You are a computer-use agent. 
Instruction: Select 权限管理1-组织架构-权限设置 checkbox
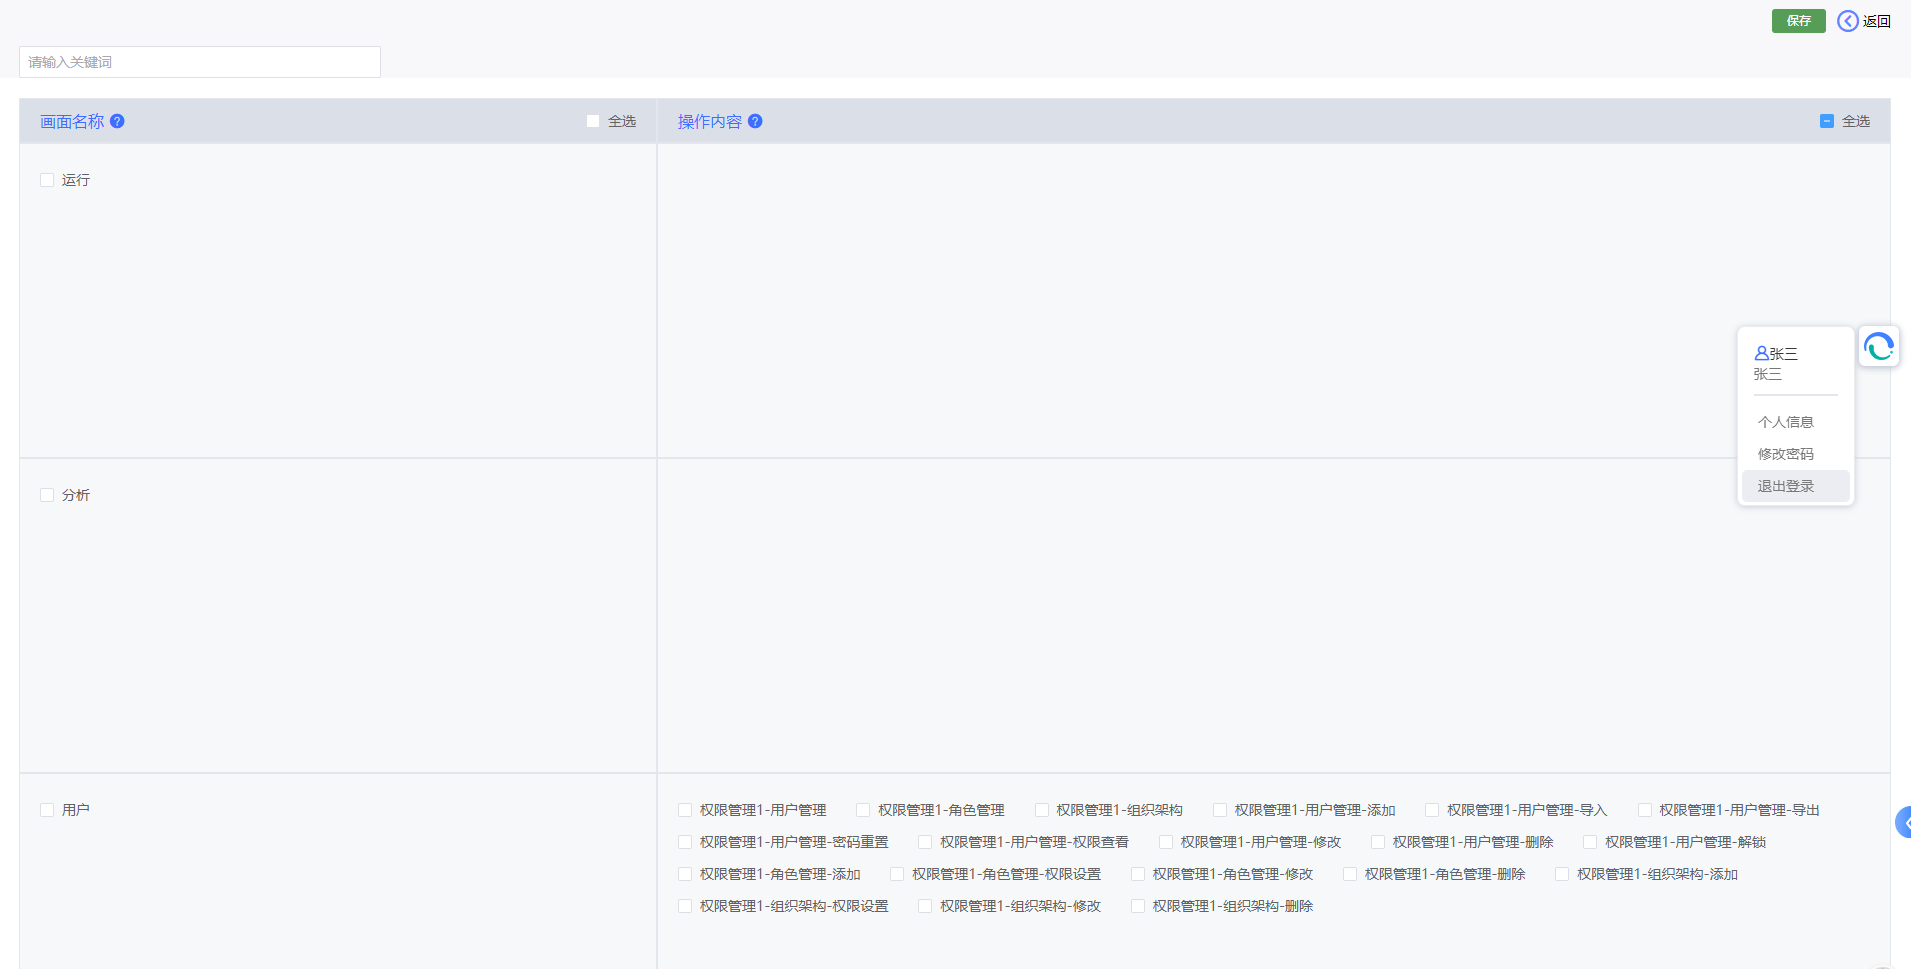pyautogui.click(x=685, y=906)
